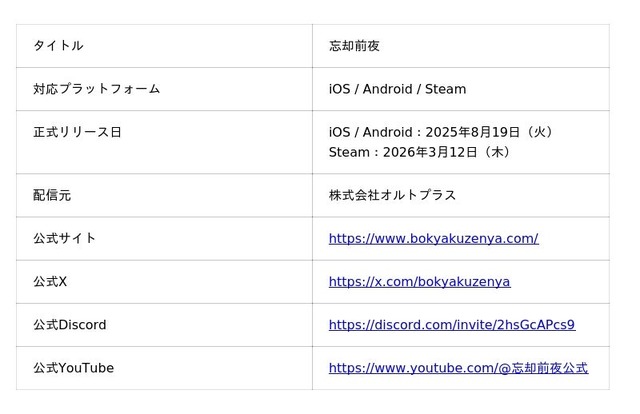Select the title text 忘却前夜
Screen dimensions: 640x414
354,46
